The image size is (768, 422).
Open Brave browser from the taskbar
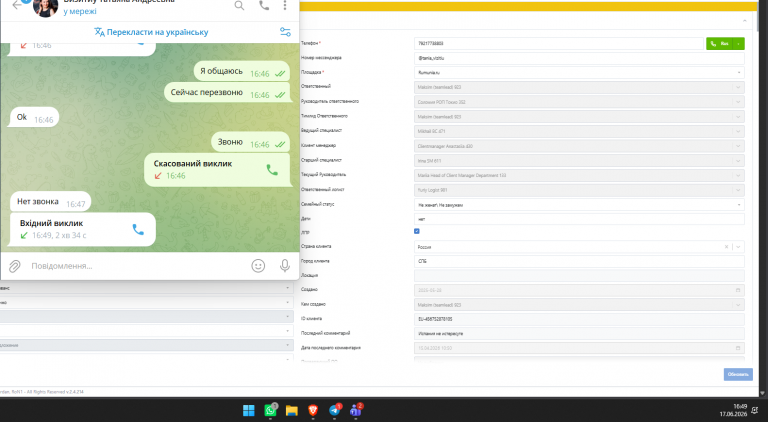click(x=313, y=410)
